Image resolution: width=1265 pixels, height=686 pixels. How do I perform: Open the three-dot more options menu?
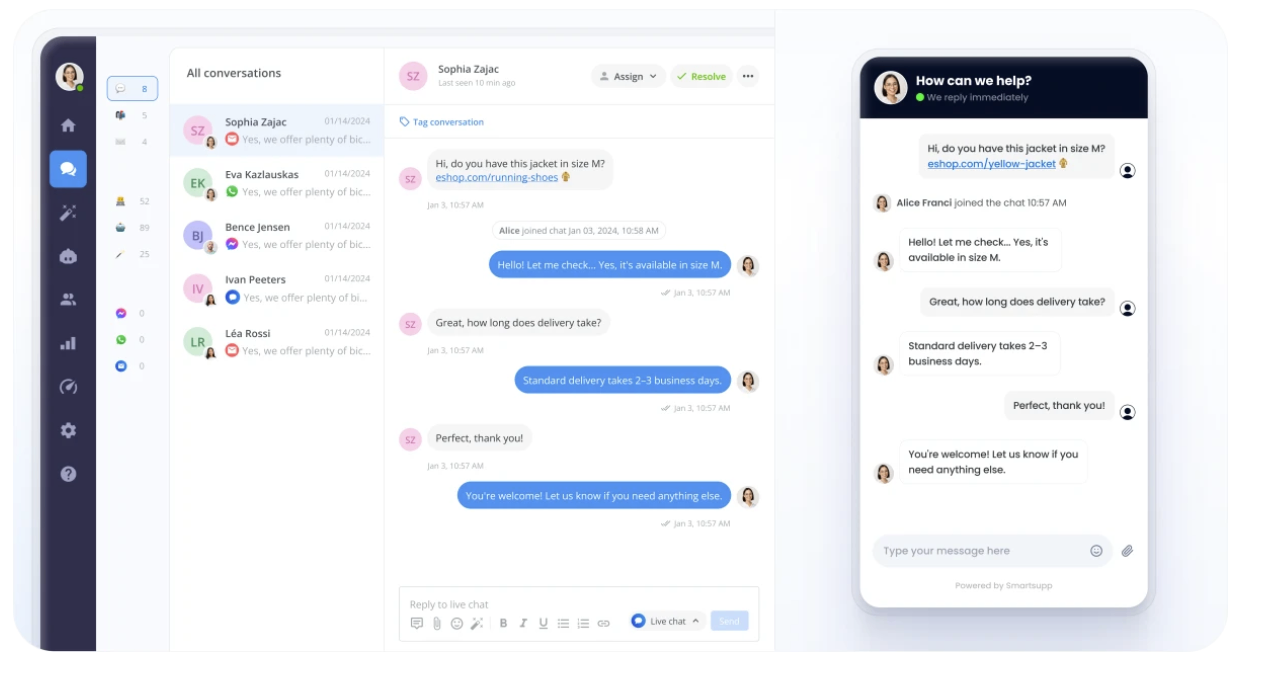[748, 76]
